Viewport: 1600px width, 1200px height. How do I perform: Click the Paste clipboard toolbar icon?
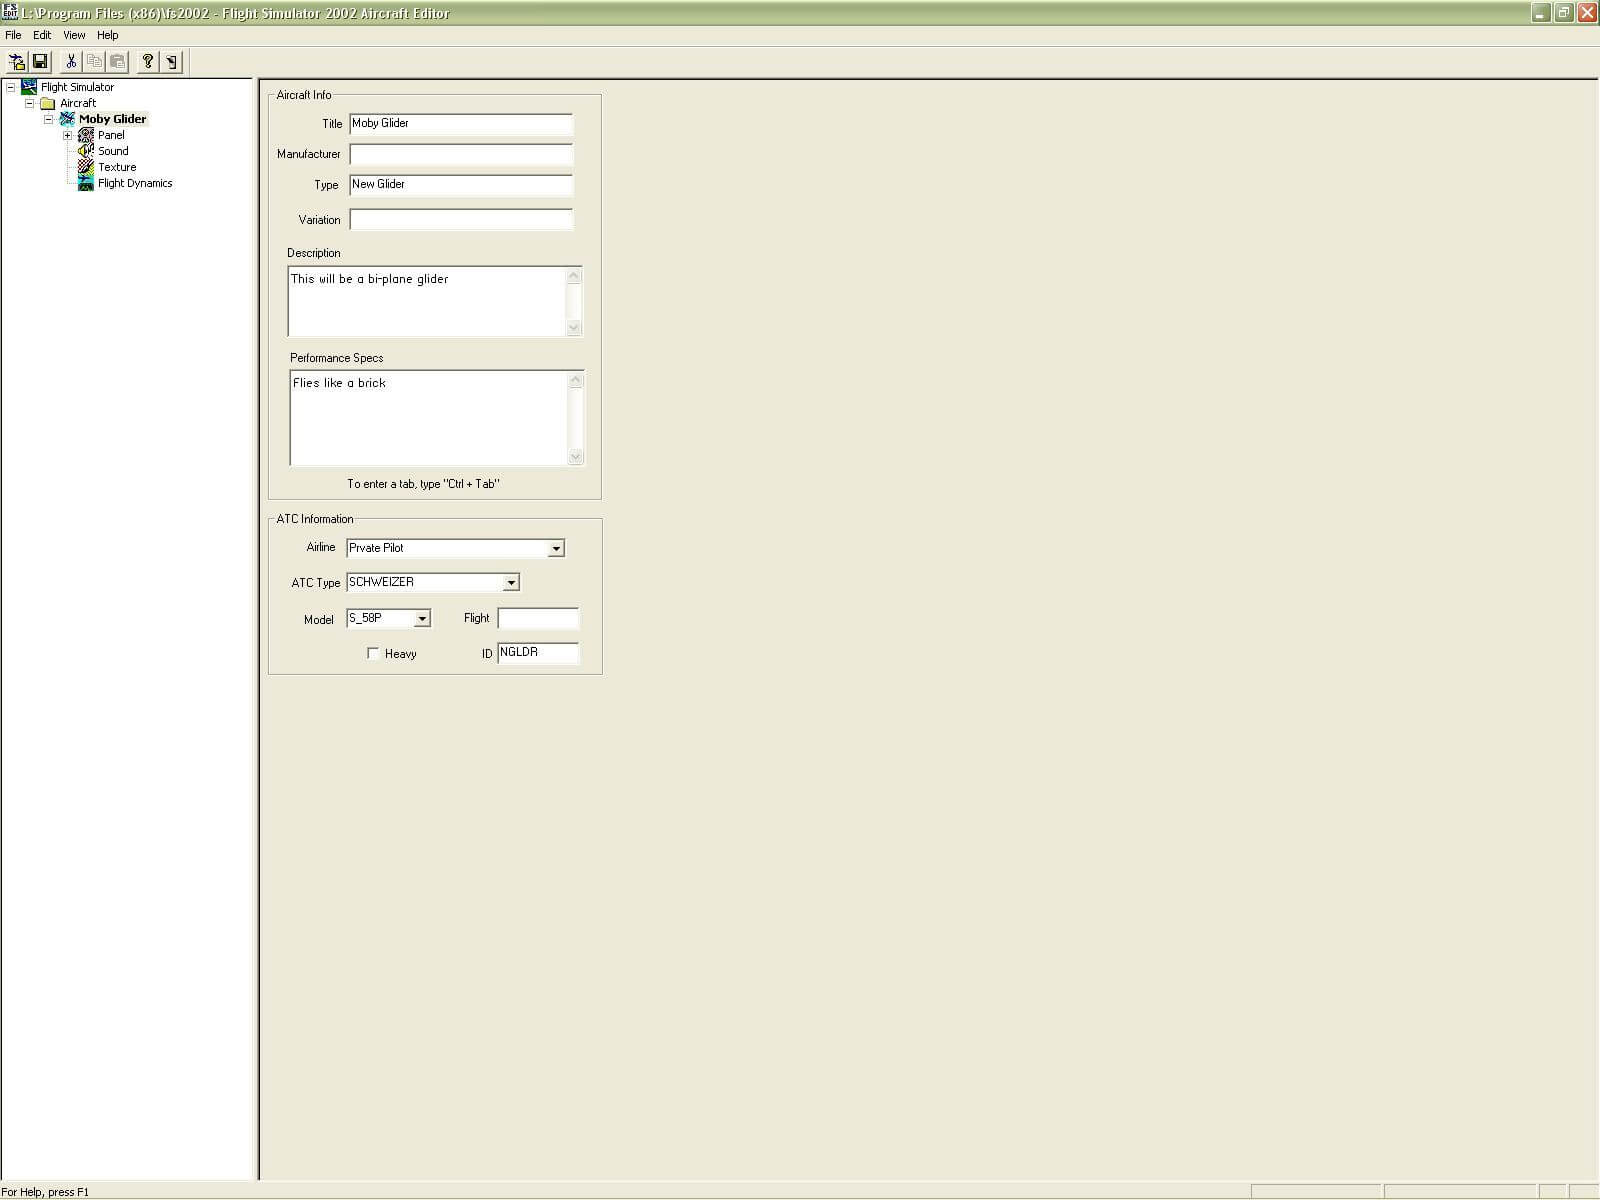click(117, 62)
